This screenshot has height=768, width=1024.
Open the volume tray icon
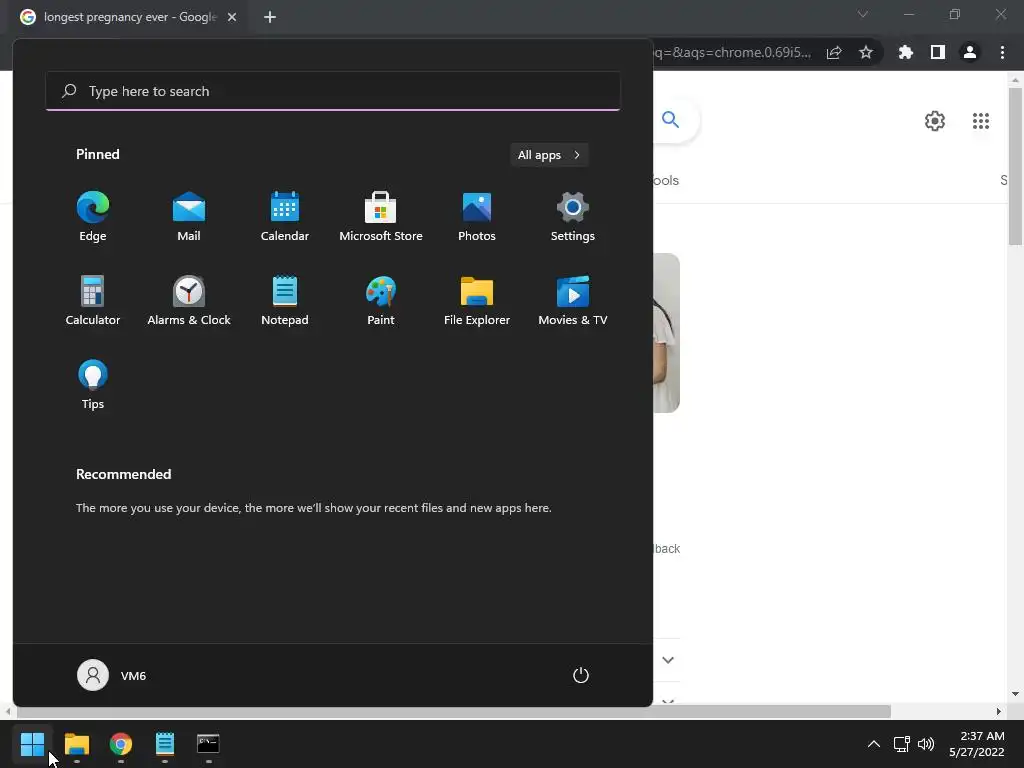pos(926,744)
